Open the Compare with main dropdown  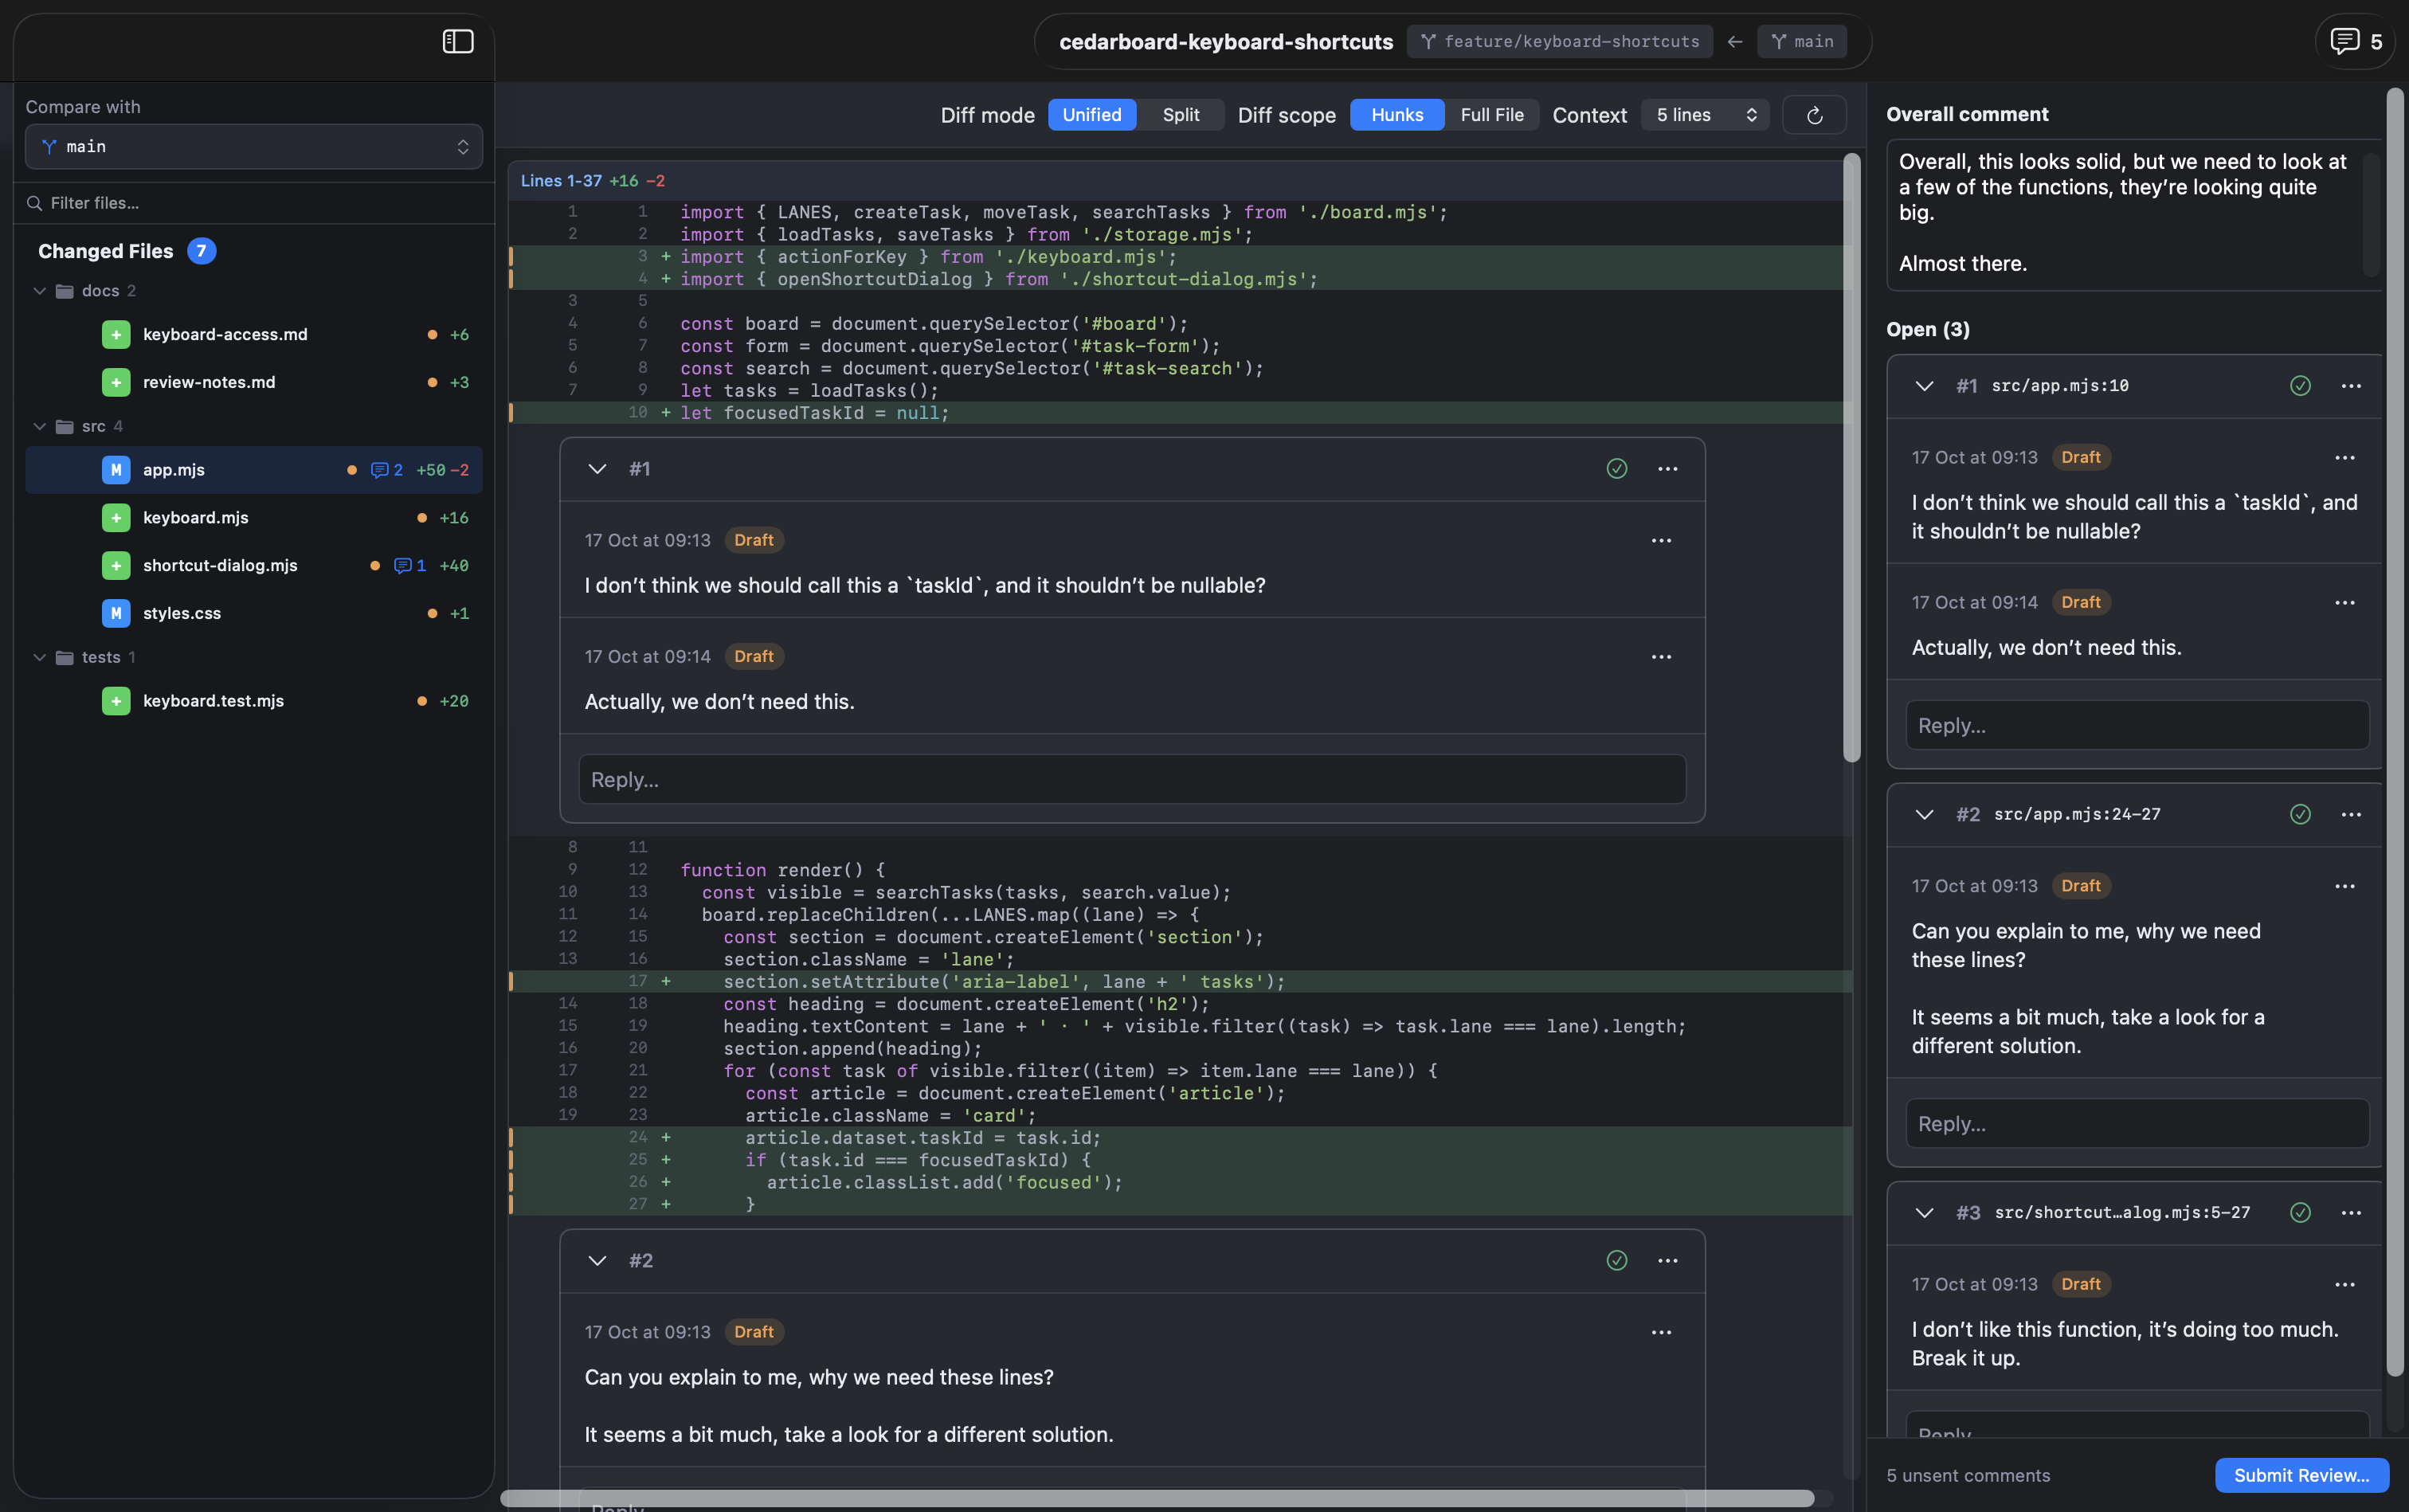(x=254, y=147)
